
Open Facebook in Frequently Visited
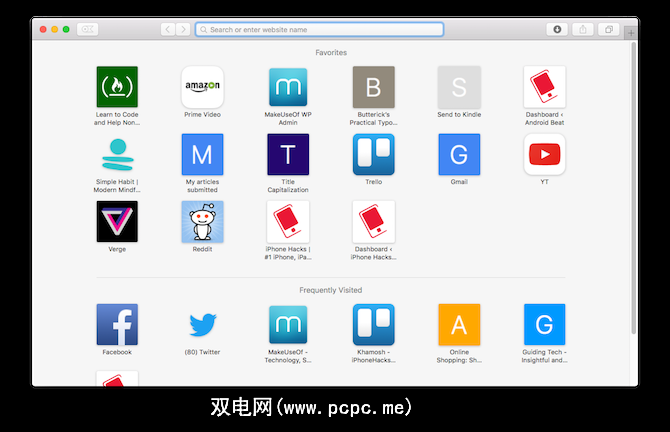117,324
